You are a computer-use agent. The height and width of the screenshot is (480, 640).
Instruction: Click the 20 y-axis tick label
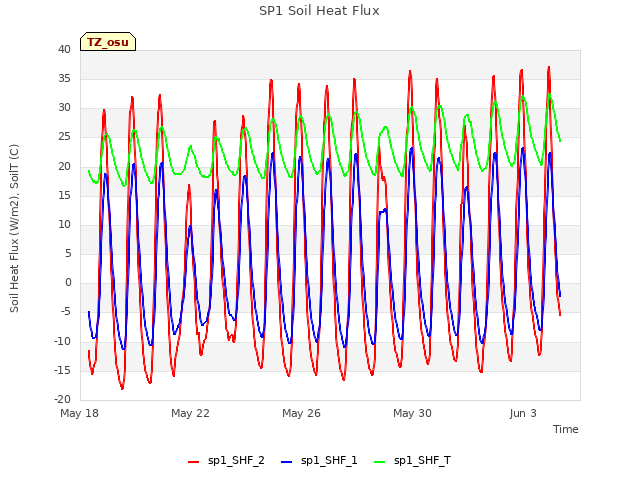(x=64, y=166)
